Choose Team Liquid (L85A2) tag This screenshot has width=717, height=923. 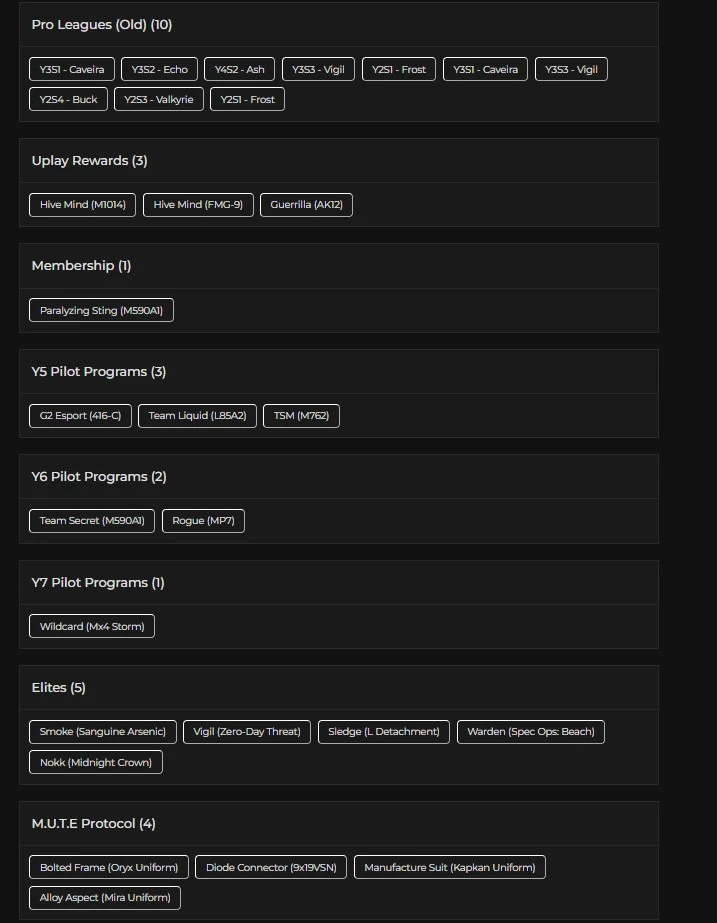click(197, 416)
